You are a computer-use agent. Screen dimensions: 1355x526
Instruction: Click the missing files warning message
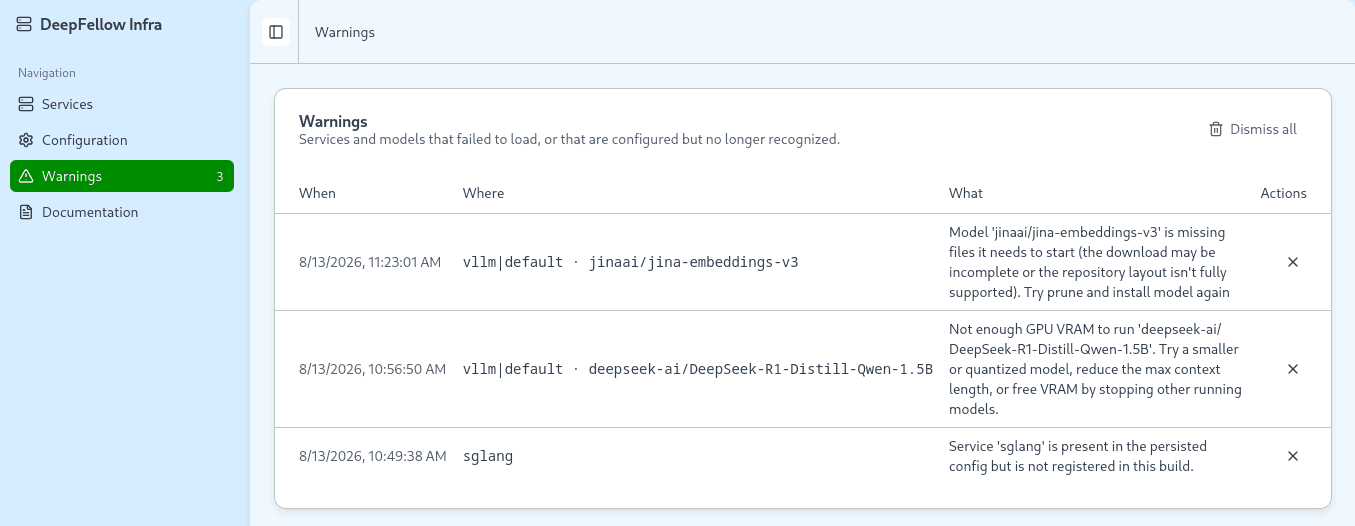pos(1089,262)
